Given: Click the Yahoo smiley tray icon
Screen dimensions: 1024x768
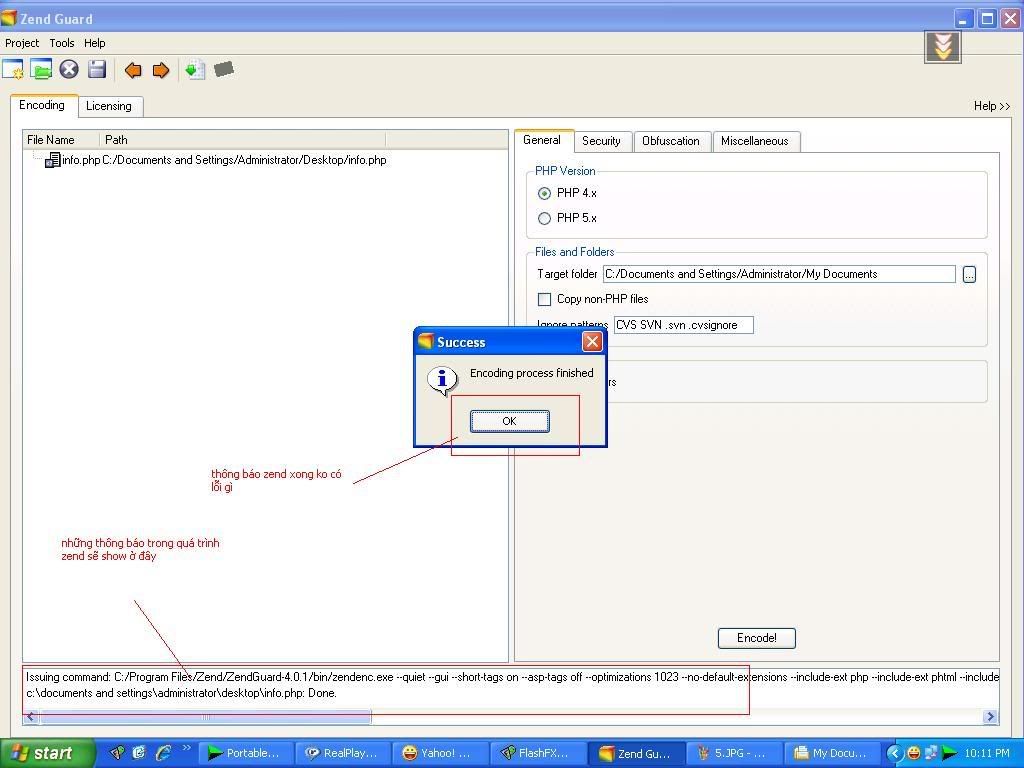Looking at the screenshot, I should pyautogui.click(x=914, y=753).
